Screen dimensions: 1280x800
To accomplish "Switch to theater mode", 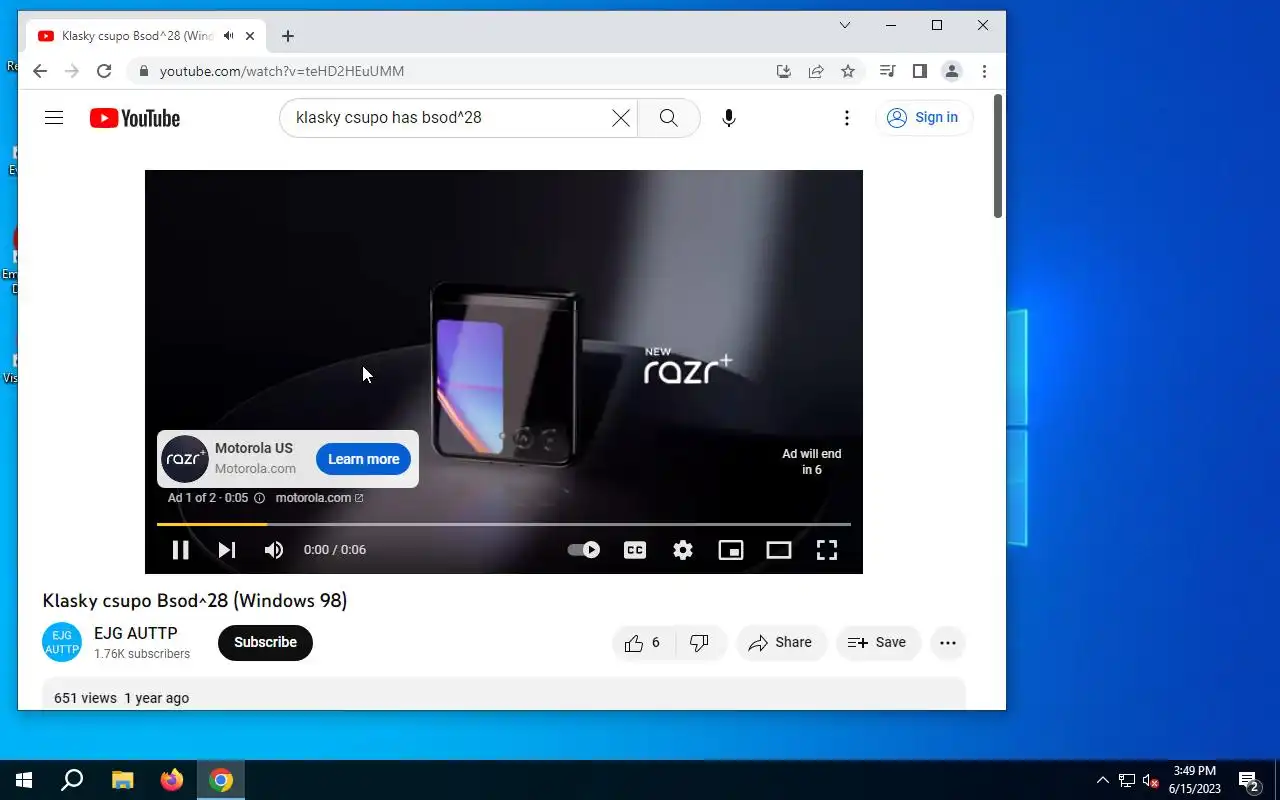I will pos(779,549).
